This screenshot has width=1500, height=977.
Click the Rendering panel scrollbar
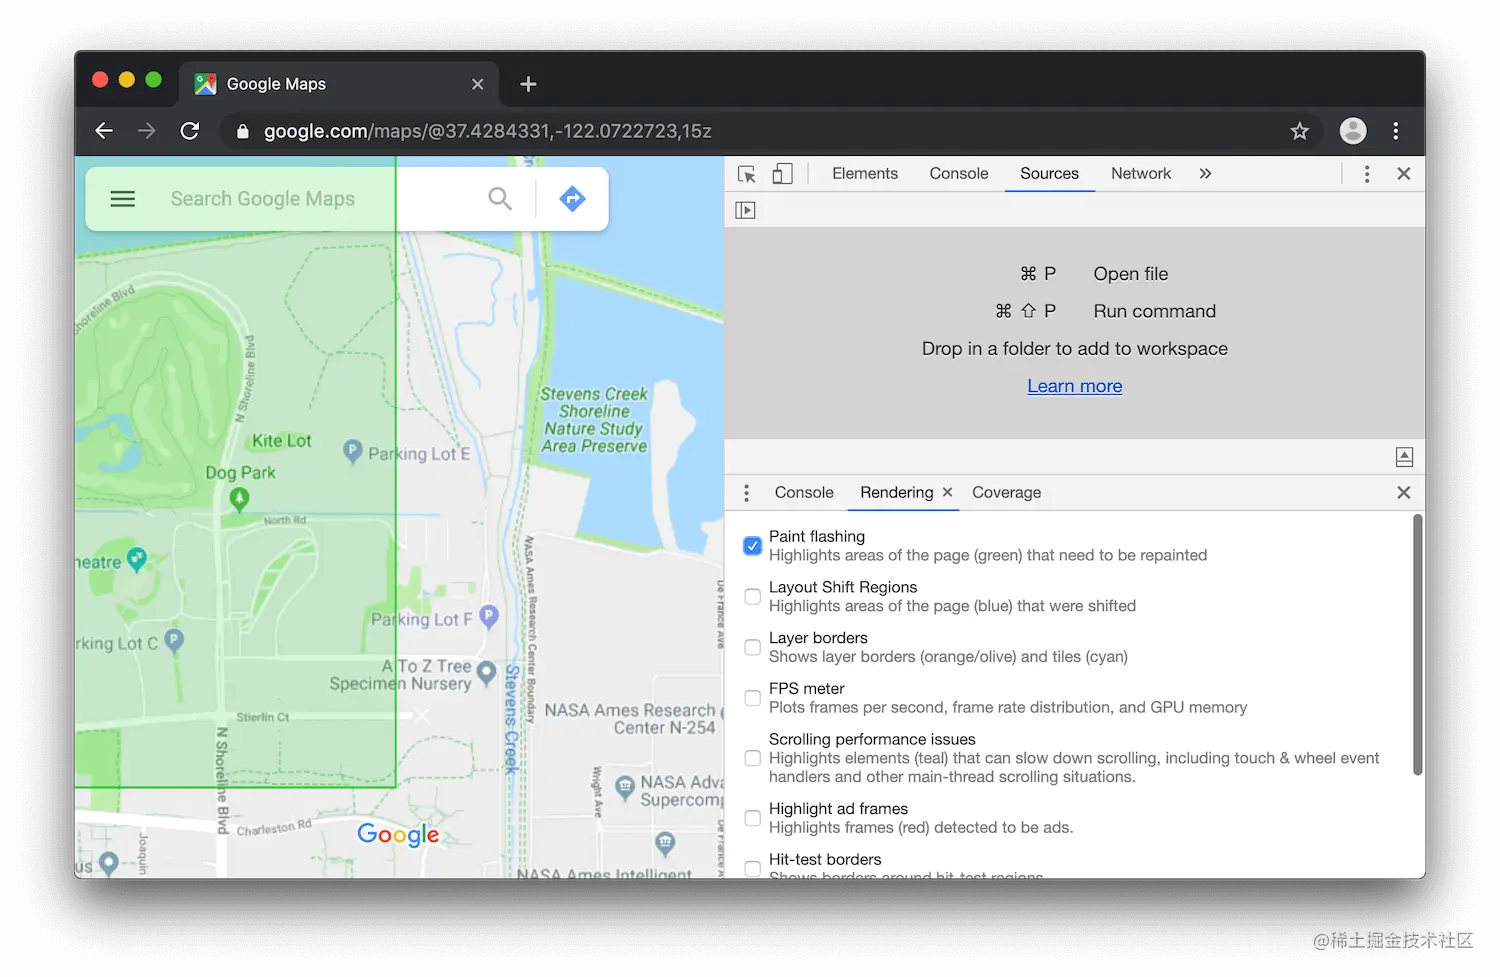tap(1417, 645)
